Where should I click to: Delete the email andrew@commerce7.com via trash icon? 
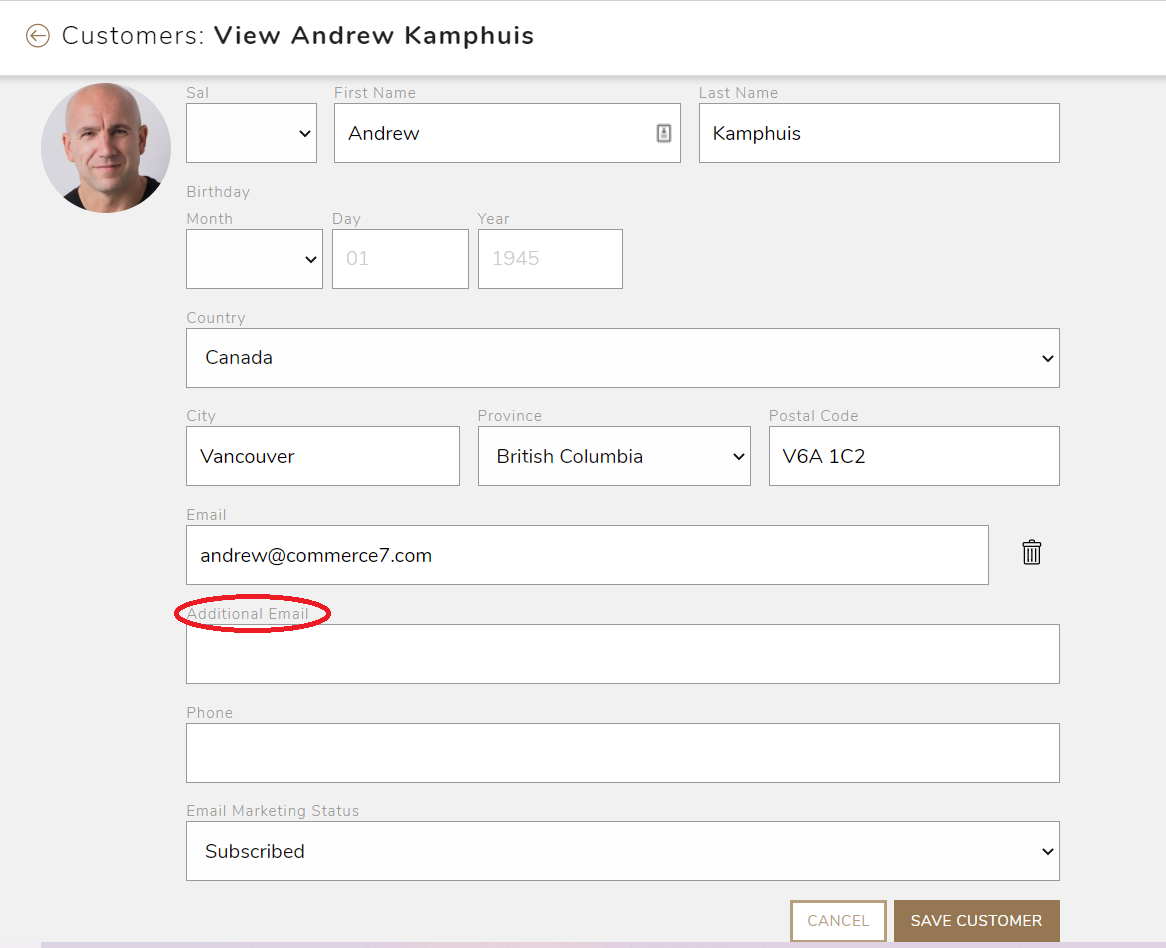(1031, 552)
